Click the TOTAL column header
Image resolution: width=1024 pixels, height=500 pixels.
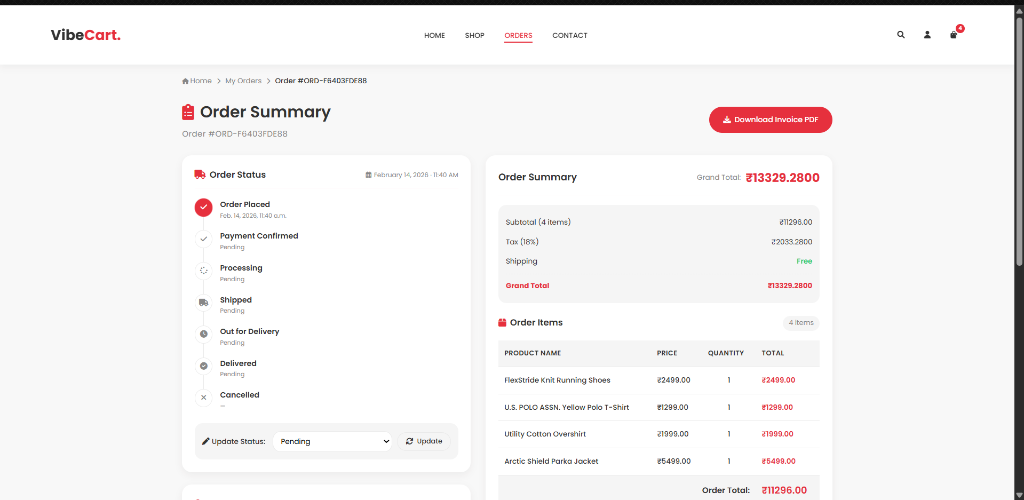(x=773, y=353)
